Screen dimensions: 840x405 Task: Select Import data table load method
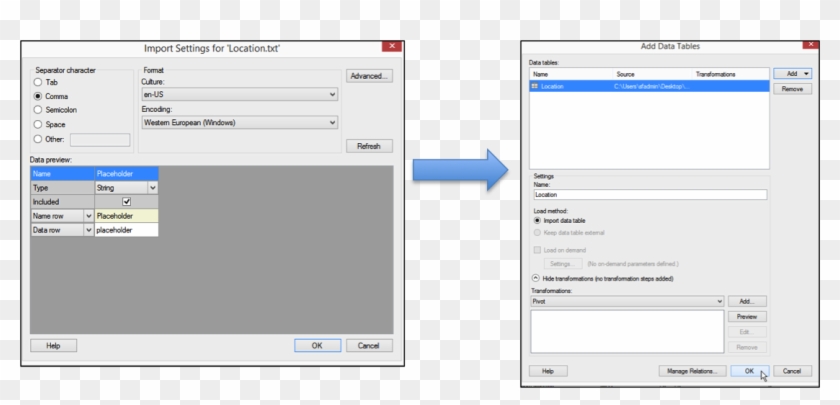[537, 220]
